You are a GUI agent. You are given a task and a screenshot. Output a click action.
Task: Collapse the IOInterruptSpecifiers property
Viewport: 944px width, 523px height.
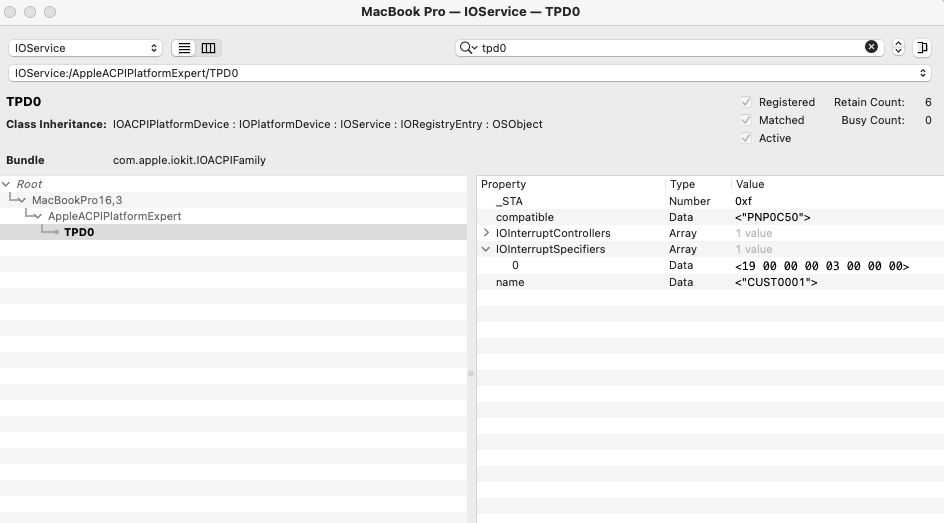(486, 249)
